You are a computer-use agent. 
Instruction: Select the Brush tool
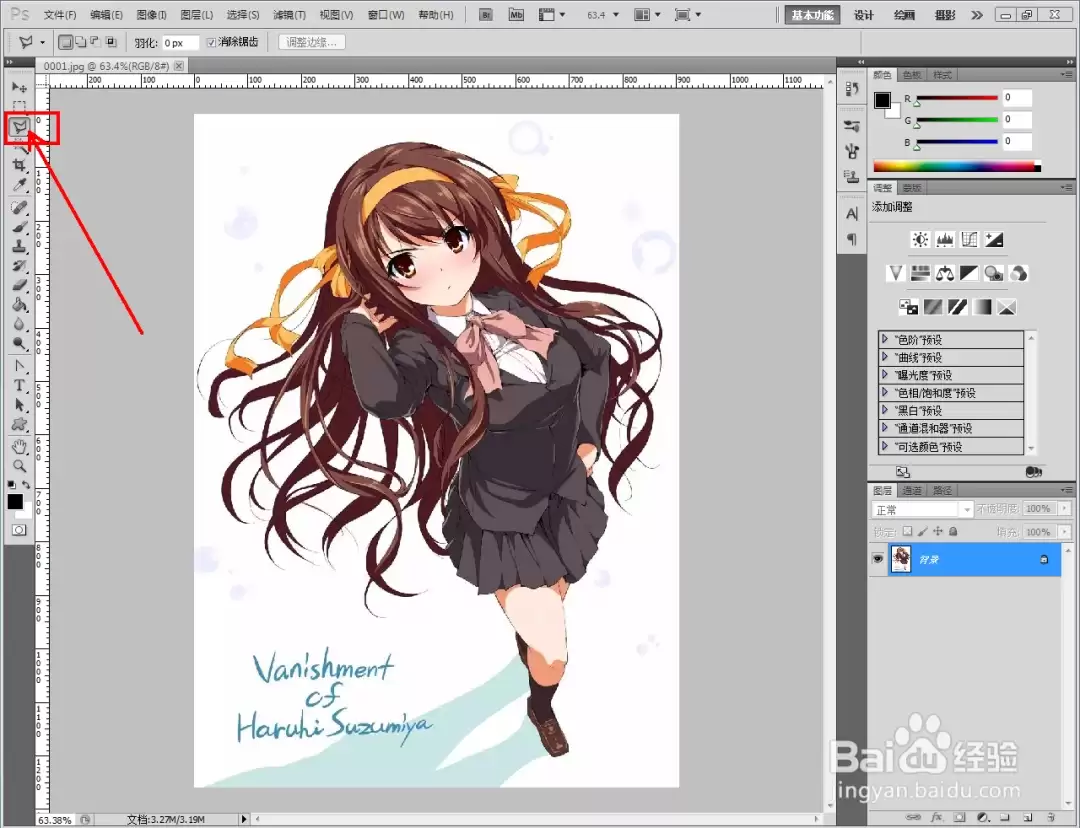tap(19, 227)
